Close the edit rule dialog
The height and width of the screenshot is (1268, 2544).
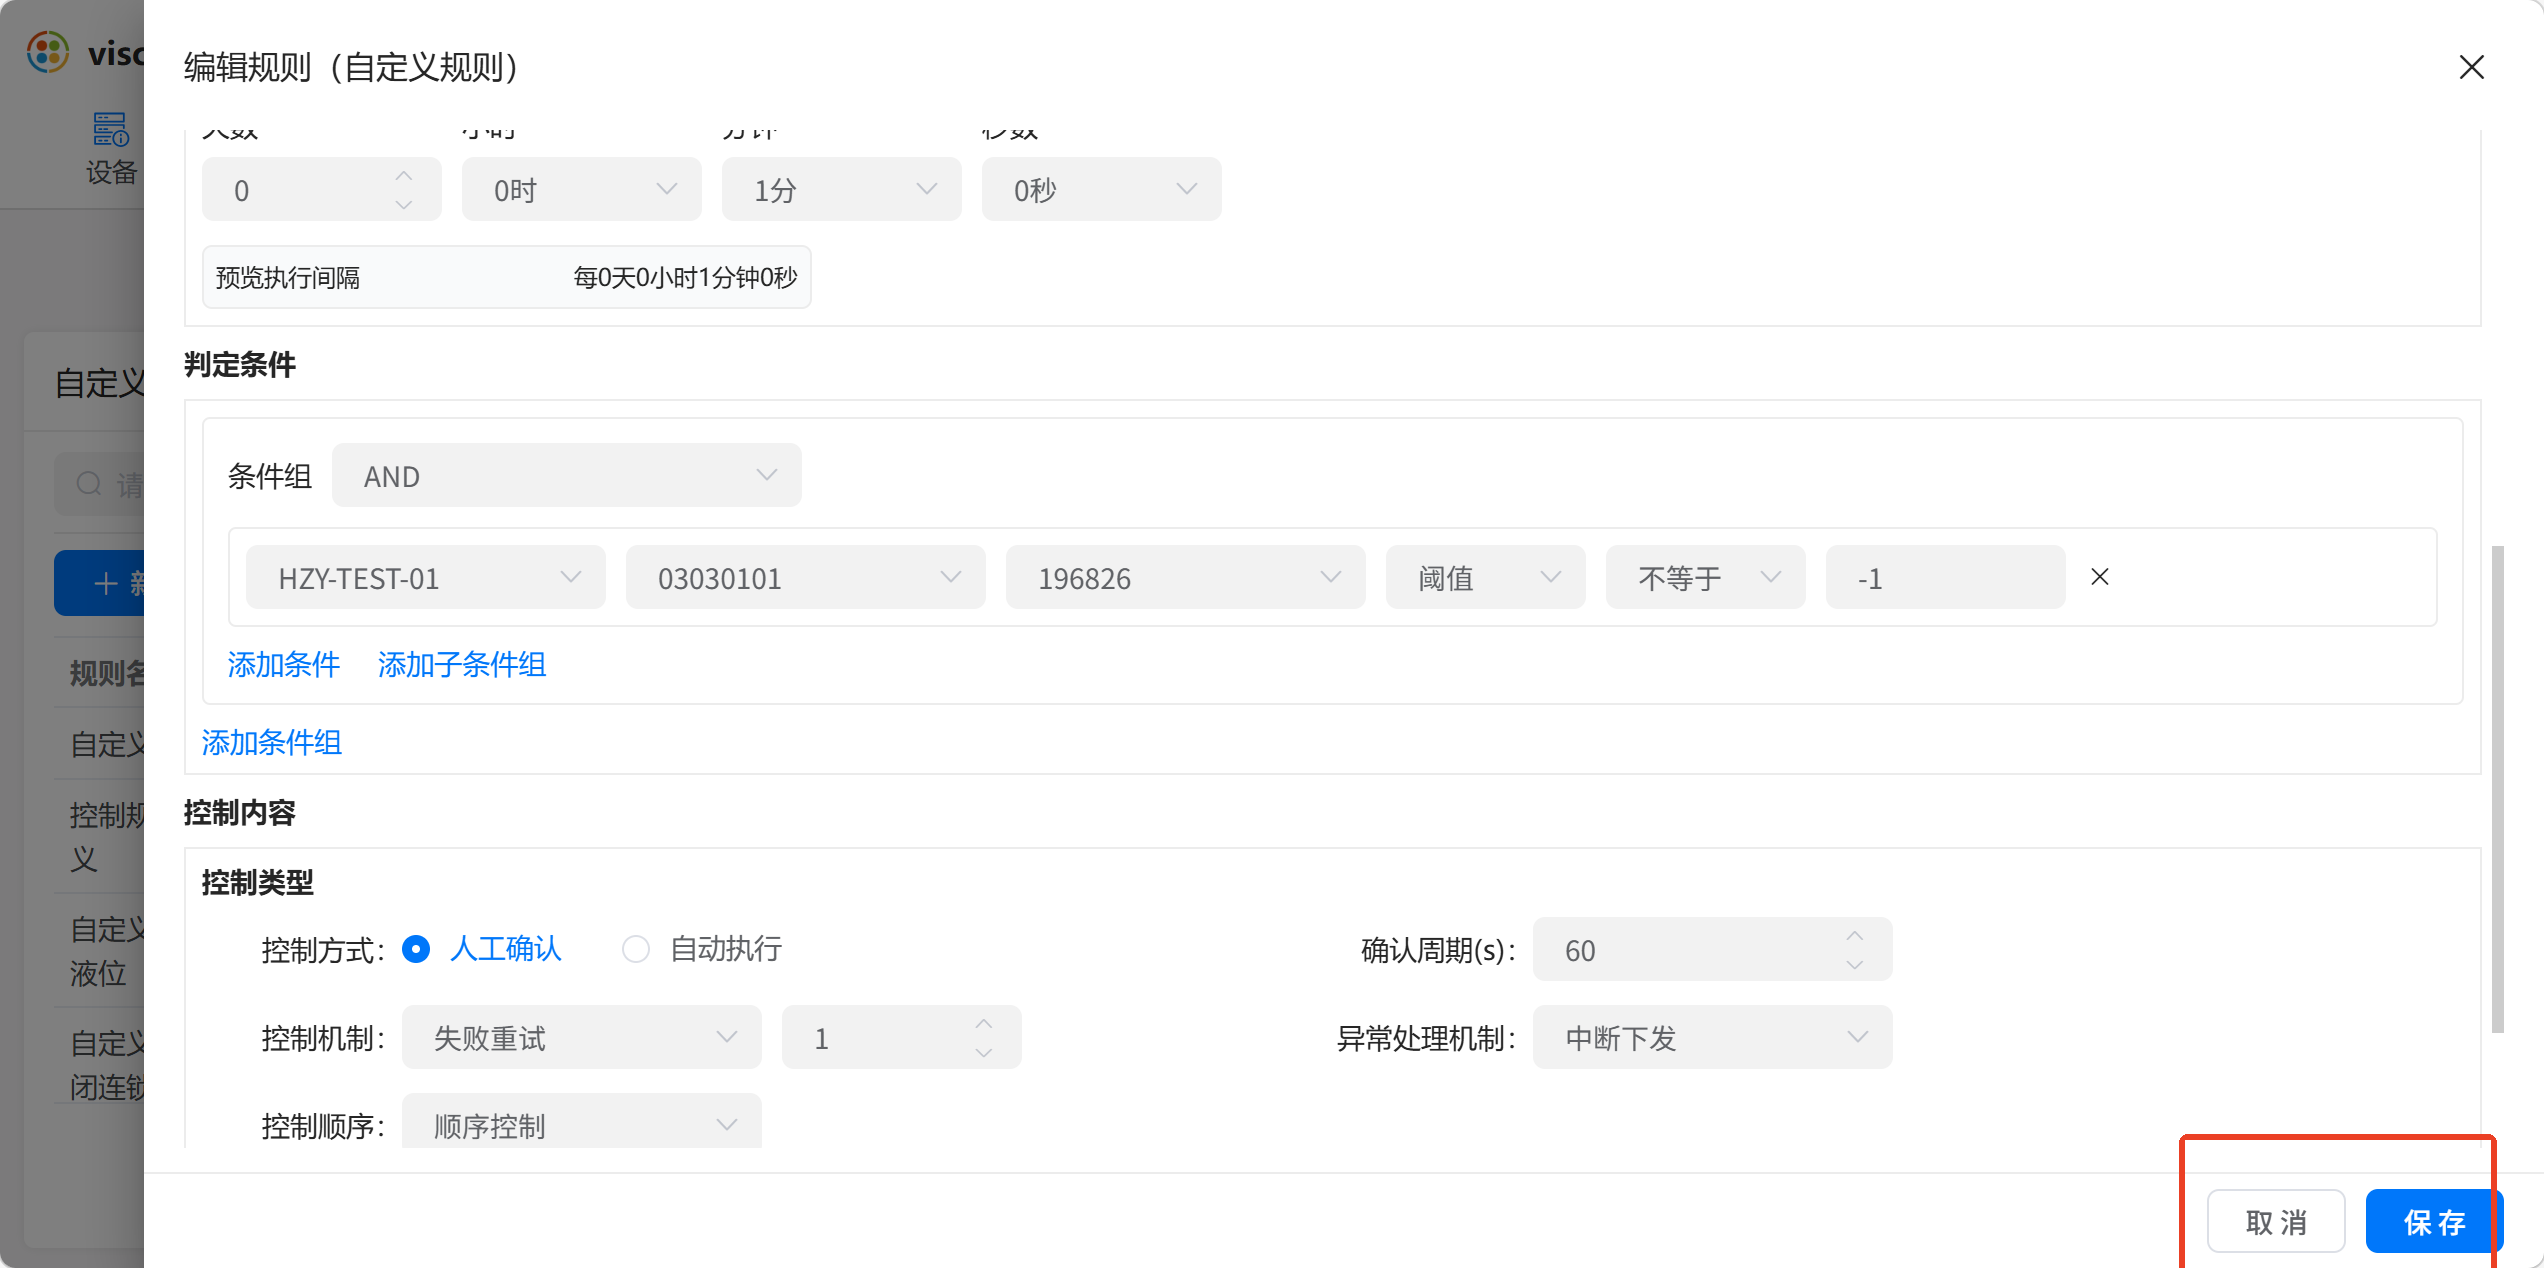2471,67
